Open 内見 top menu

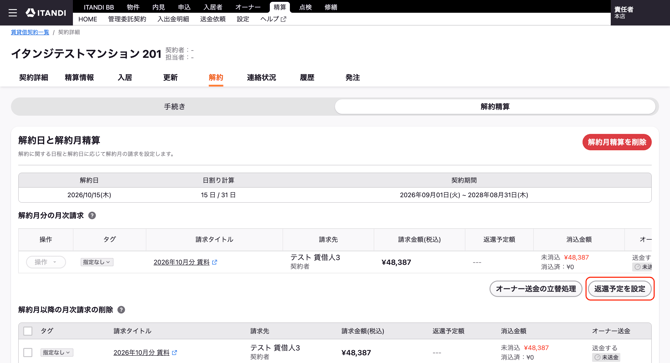coord(159,7)
